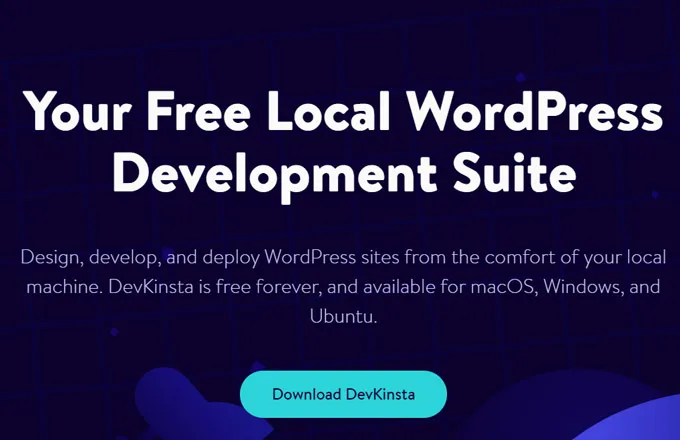Image resolution: width=680 pixels, height=440 pixels.
Task: Click the "Development Suite" headline line
Action: click(x=343, y=173)
